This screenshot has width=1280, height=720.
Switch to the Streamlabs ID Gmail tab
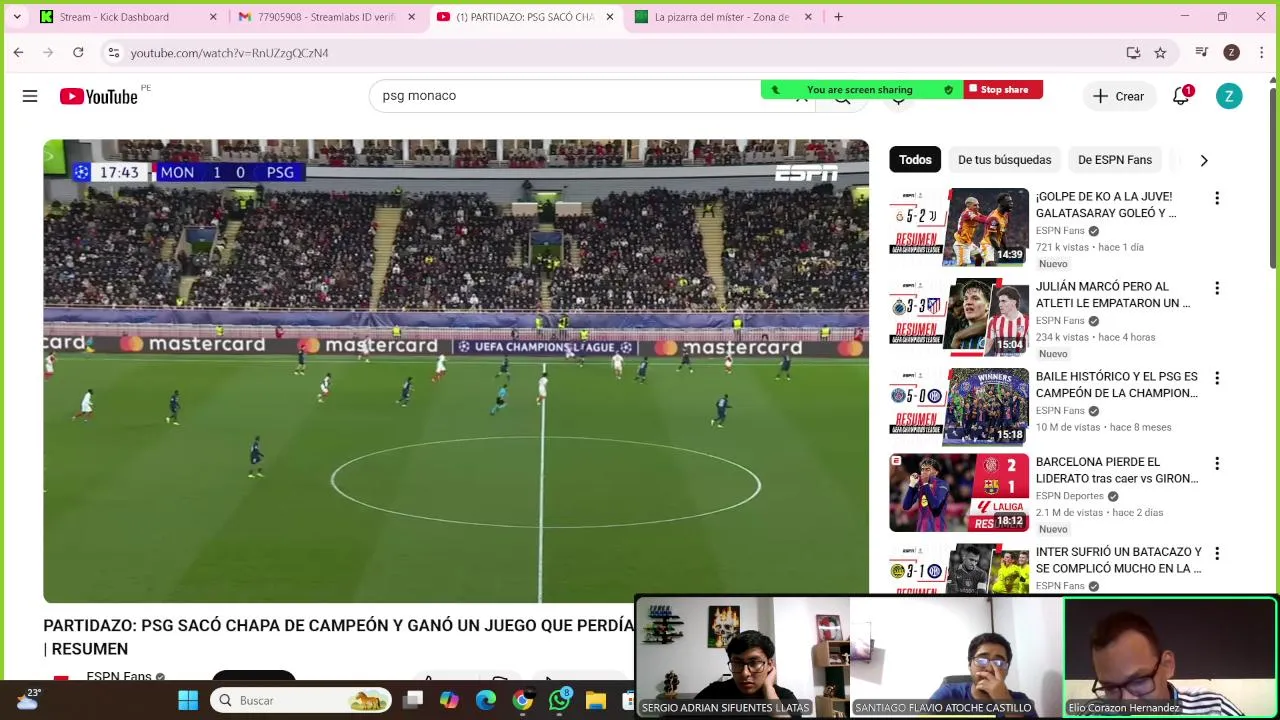click(x=327, y=17)
